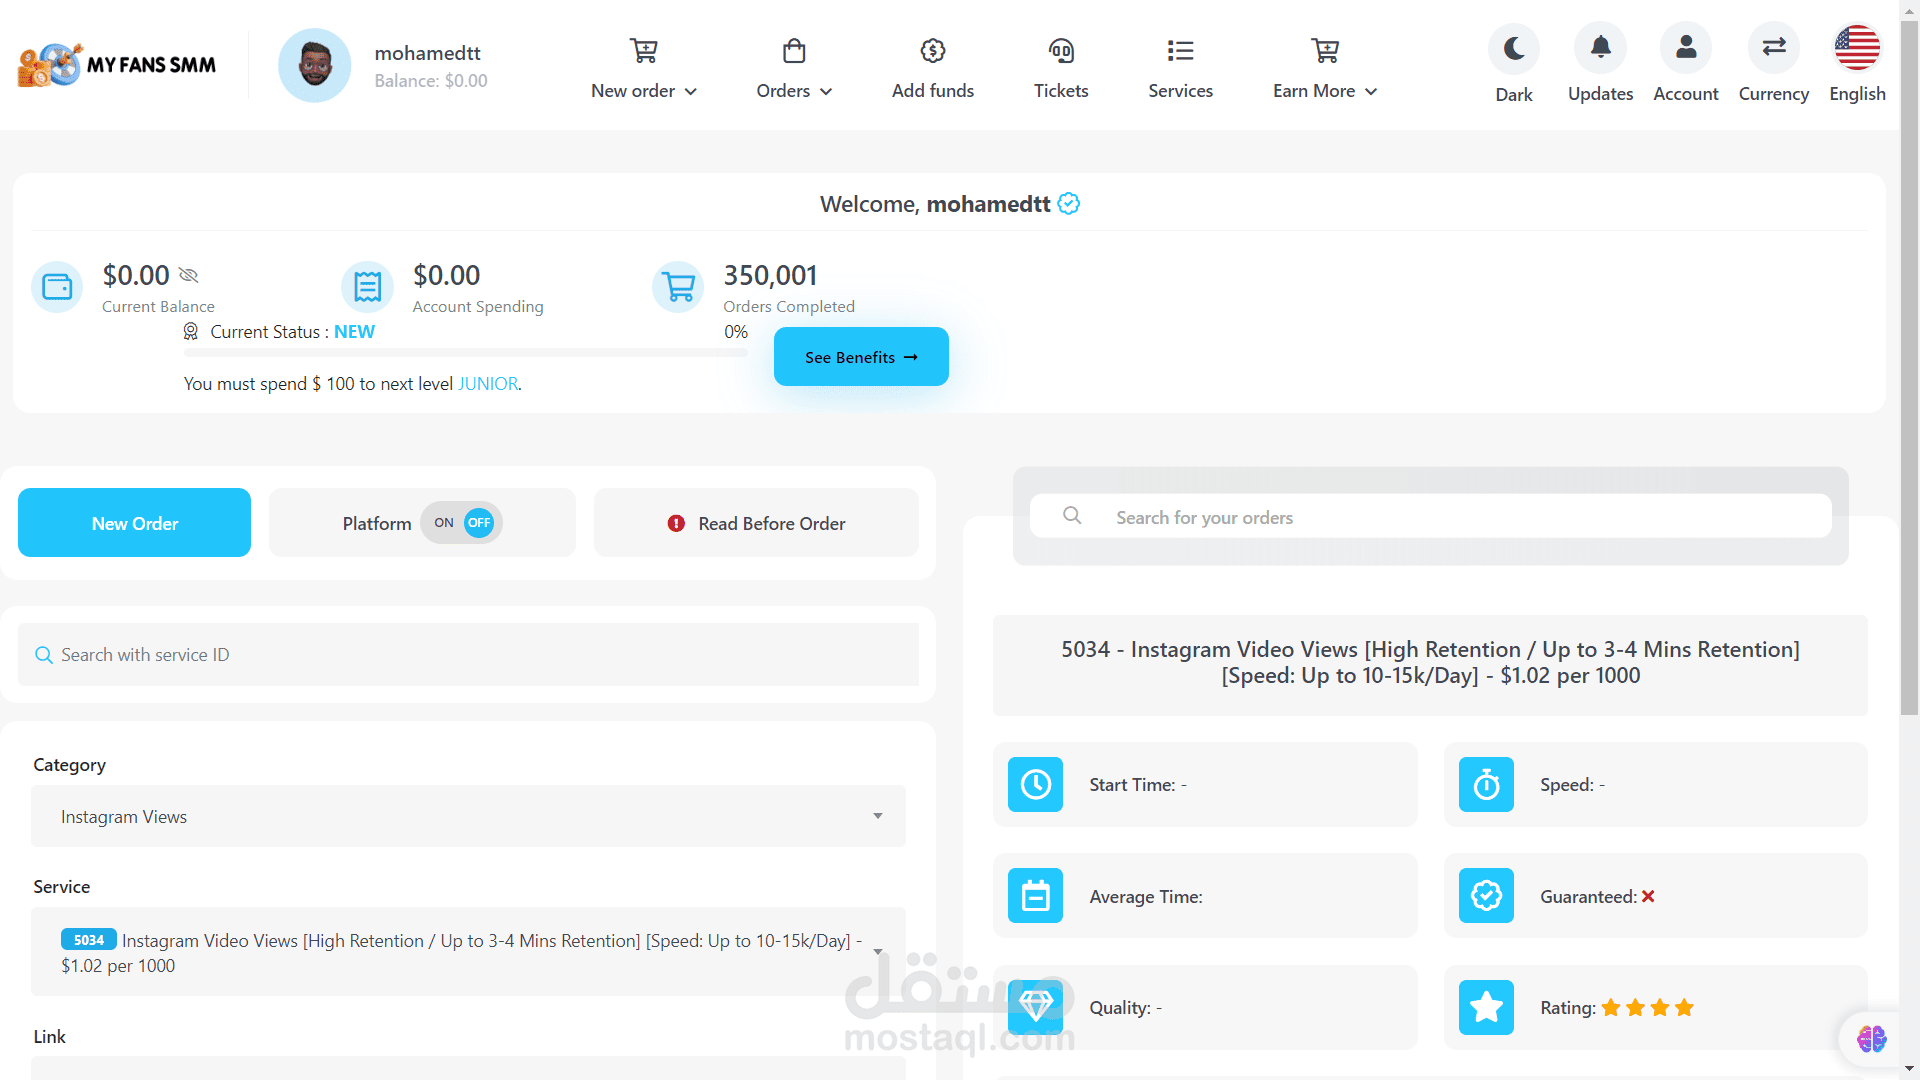Click English language flag icon
1920x1080 pixels.
(x=1857, y=48)
